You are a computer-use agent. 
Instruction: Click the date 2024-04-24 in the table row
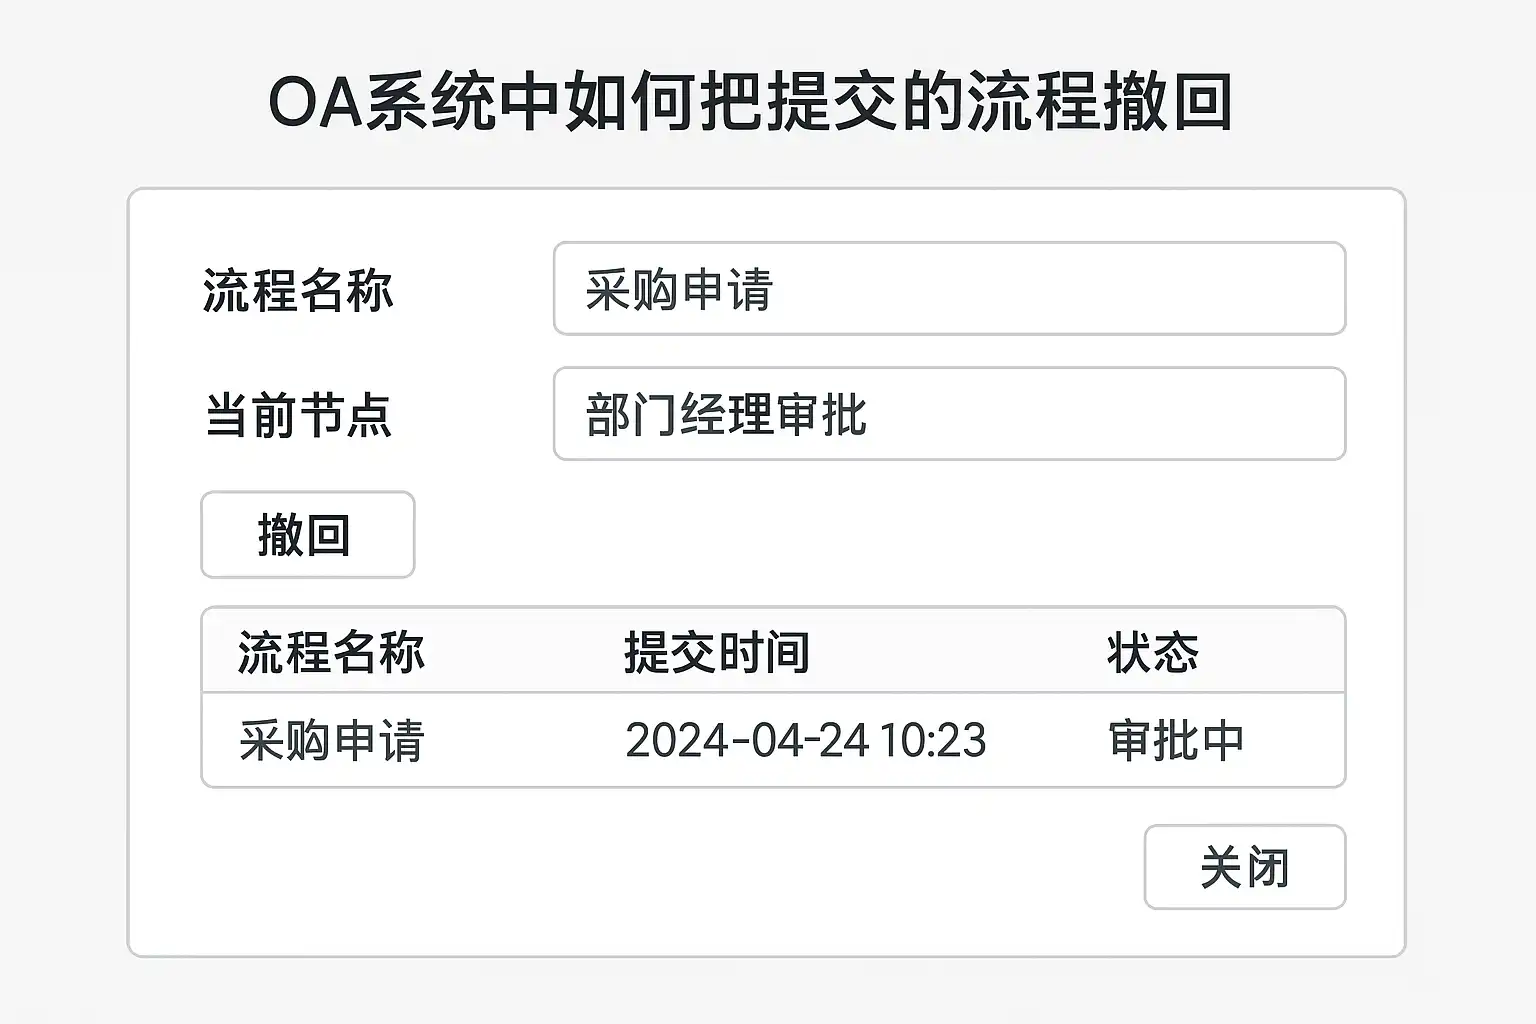(746, 741)
